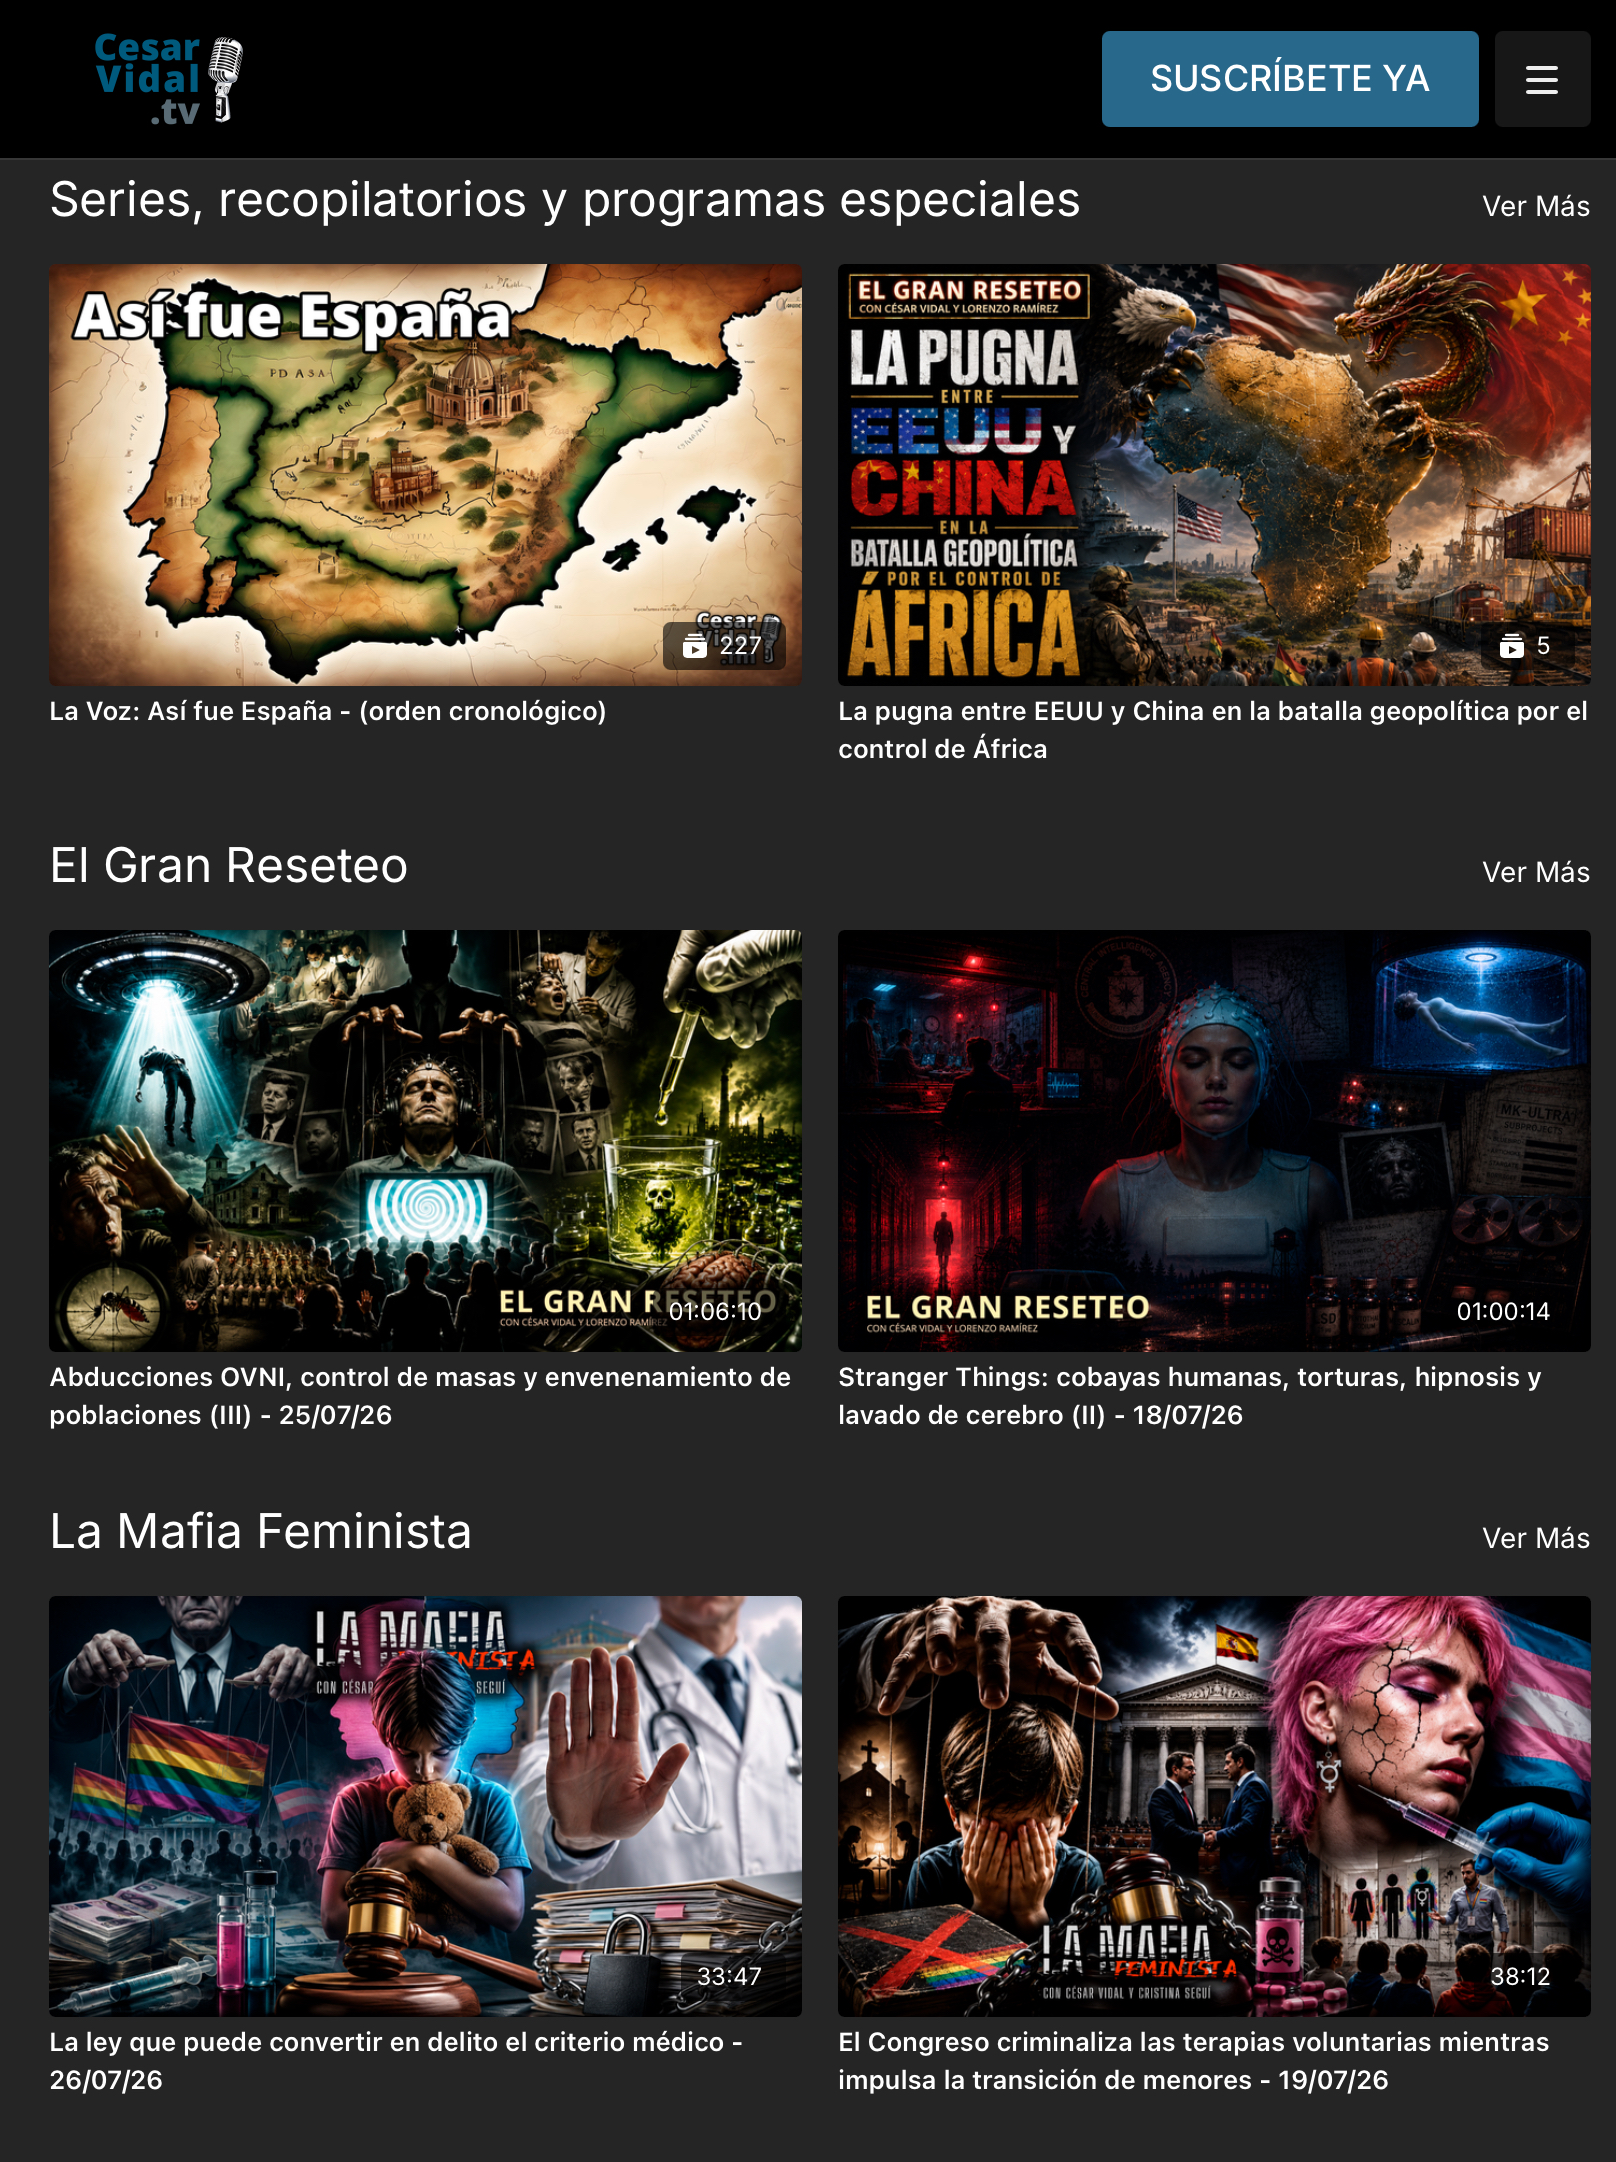Click the El Gran Reseteo section heading
This screenshot has height=2162, width=1616.
point(229,865)
